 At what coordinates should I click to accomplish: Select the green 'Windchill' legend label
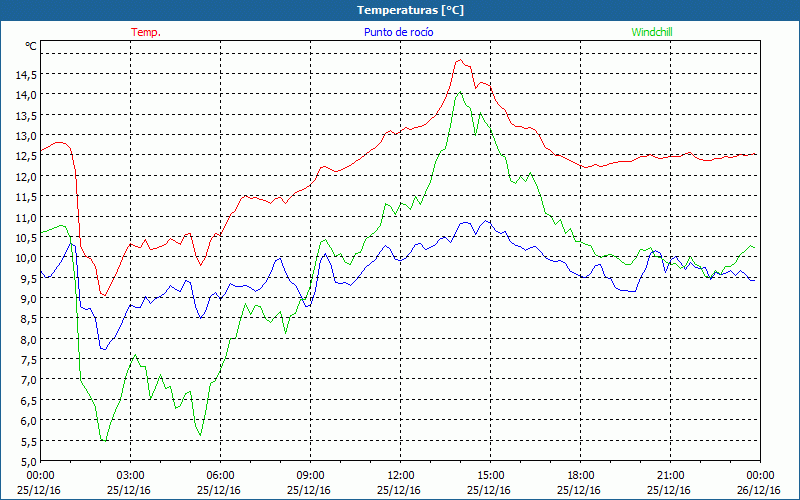652,32
